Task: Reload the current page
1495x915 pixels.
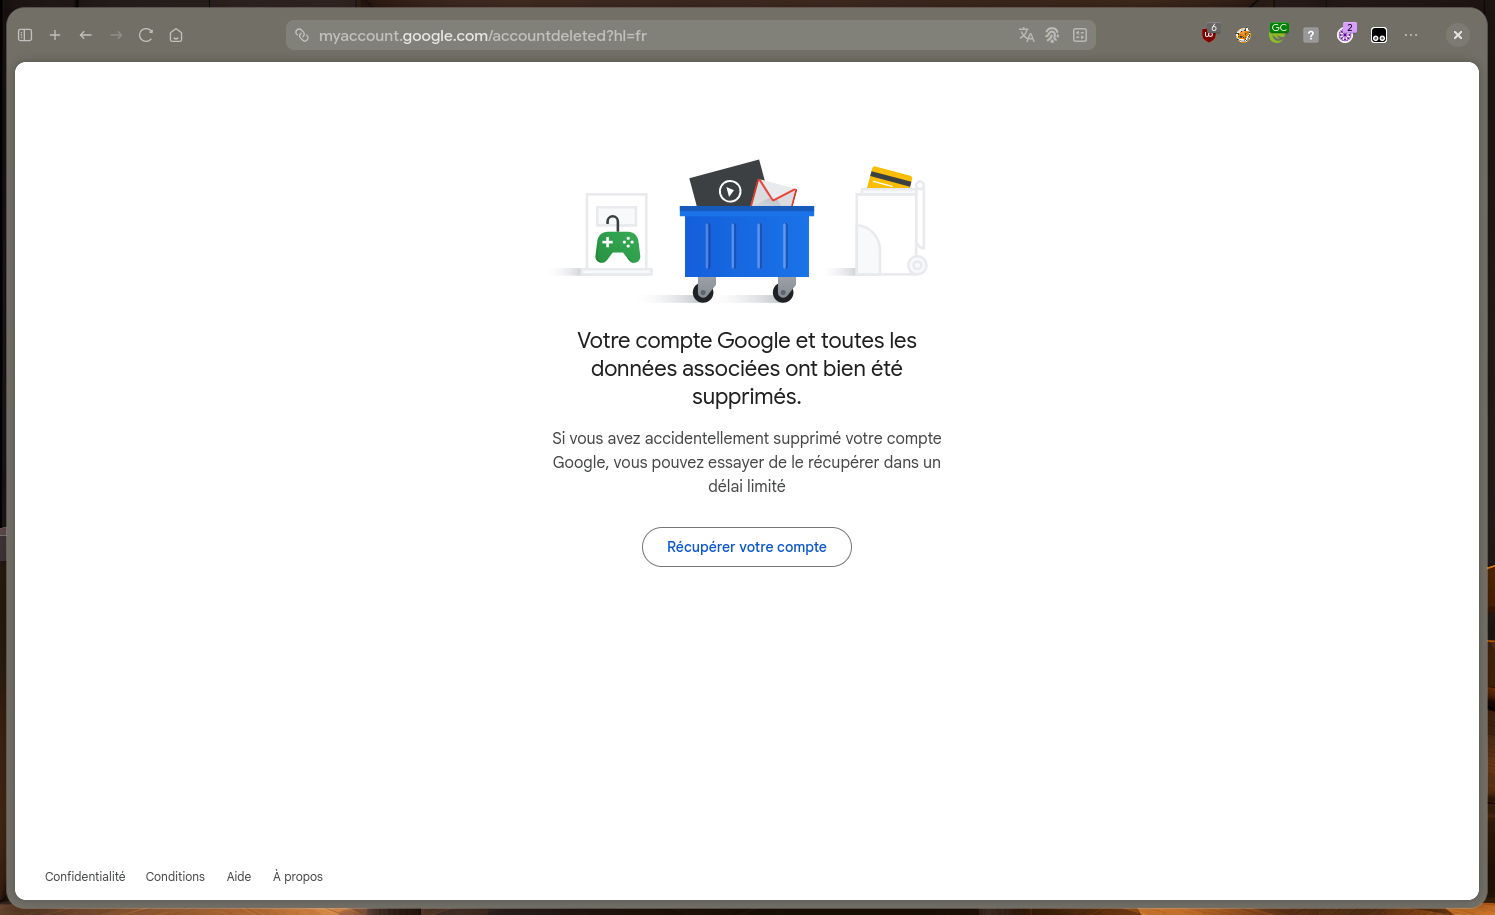Action: tap(145, 34)
